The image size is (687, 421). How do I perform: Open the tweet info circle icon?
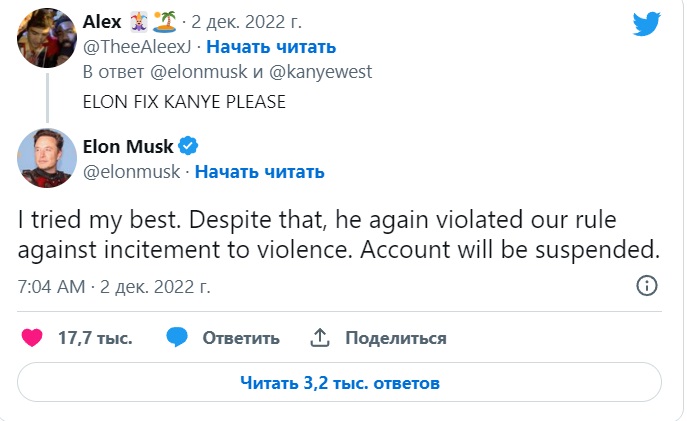click(x=647, y=286)
